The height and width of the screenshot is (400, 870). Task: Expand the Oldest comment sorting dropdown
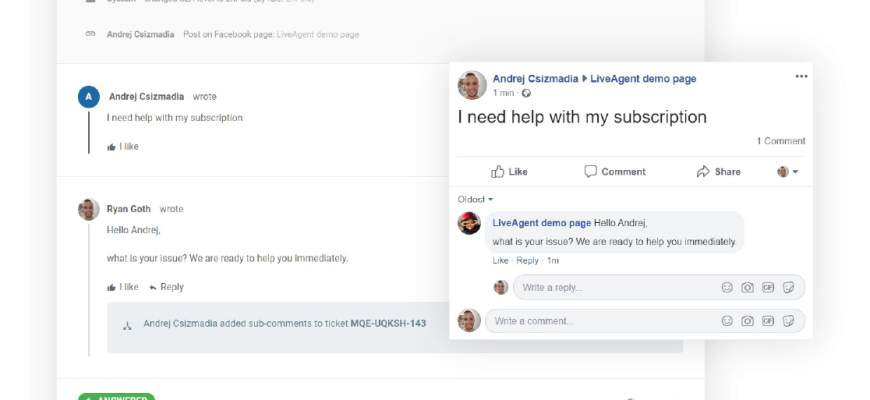point(476,200)
